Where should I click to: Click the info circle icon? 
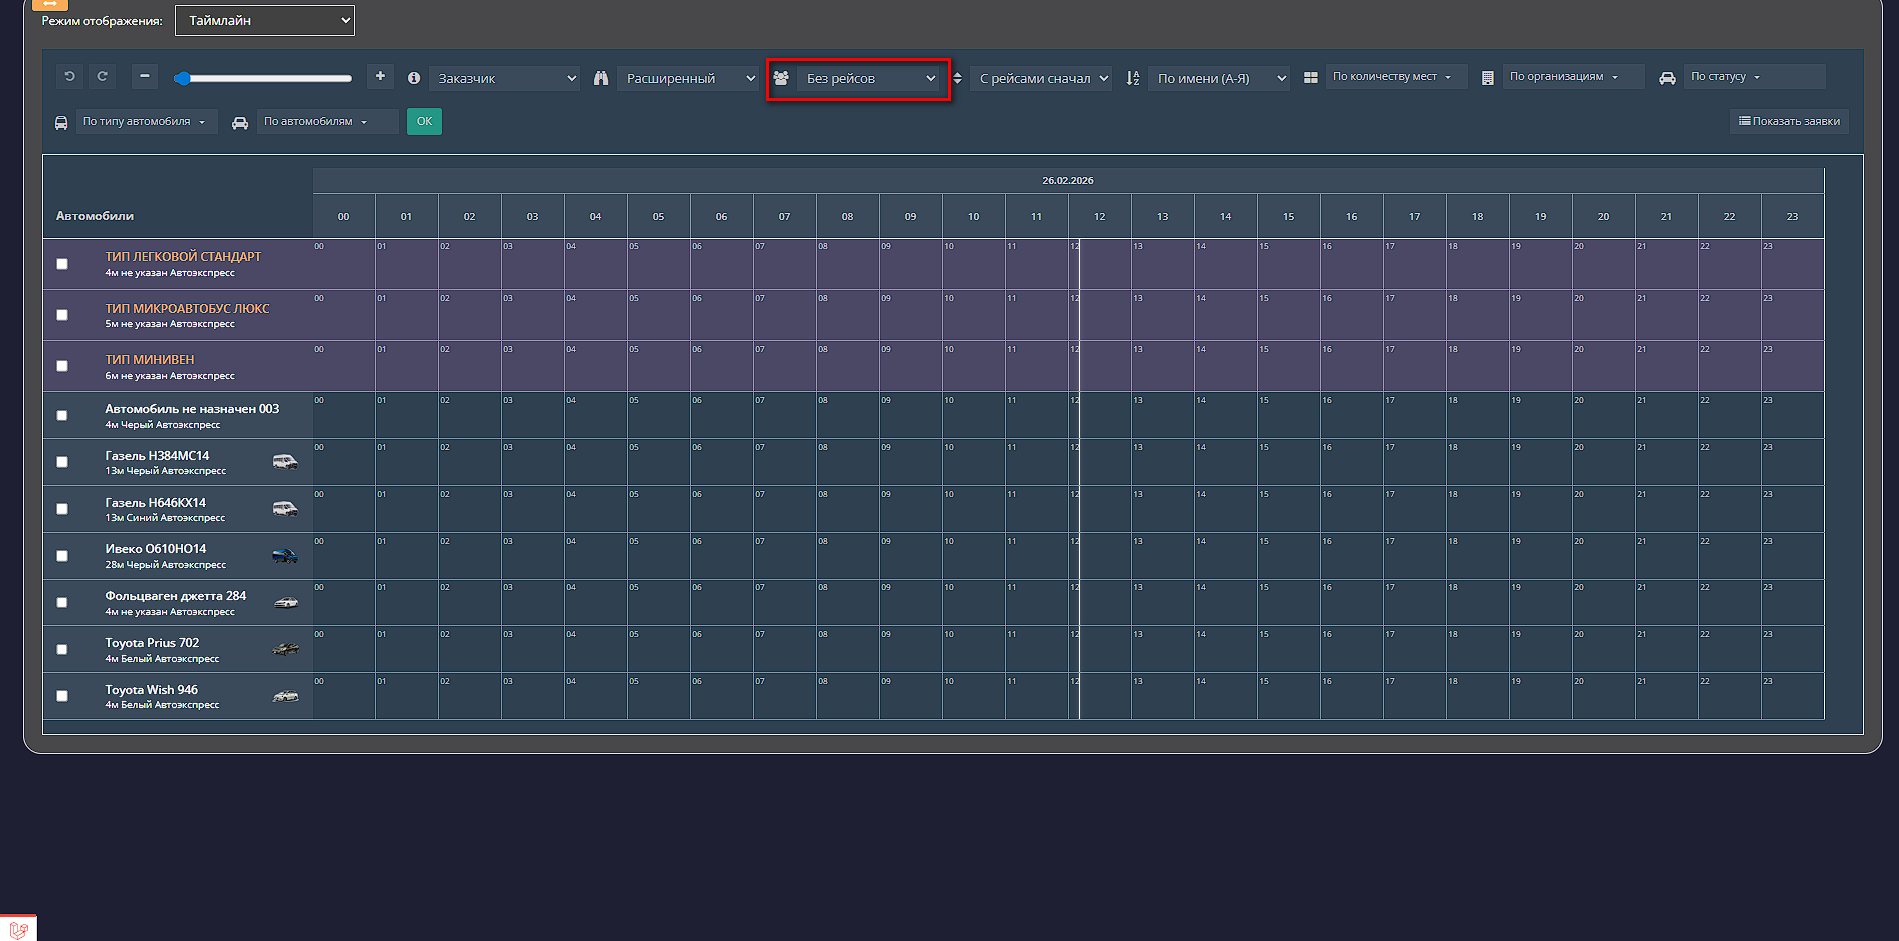click(413, 78)
